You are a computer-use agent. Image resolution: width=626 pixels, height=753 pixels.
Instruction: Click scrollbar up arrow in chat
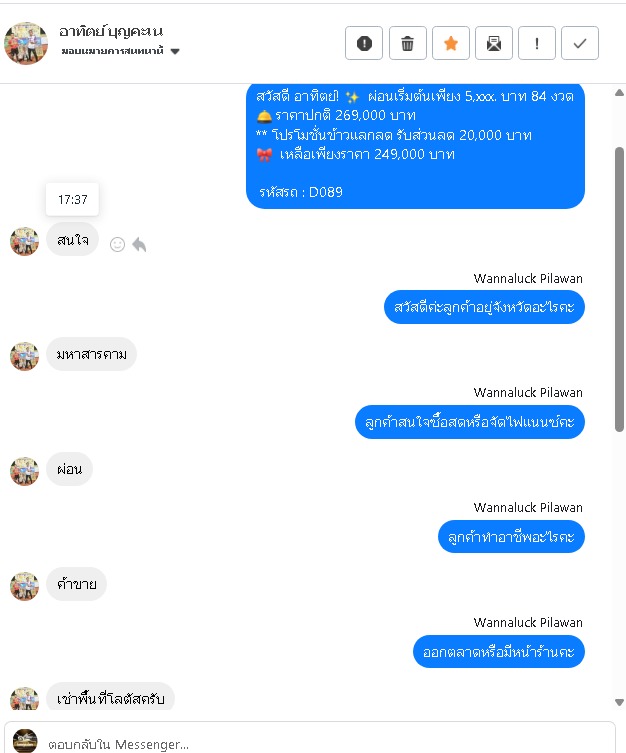click(619, 93)
